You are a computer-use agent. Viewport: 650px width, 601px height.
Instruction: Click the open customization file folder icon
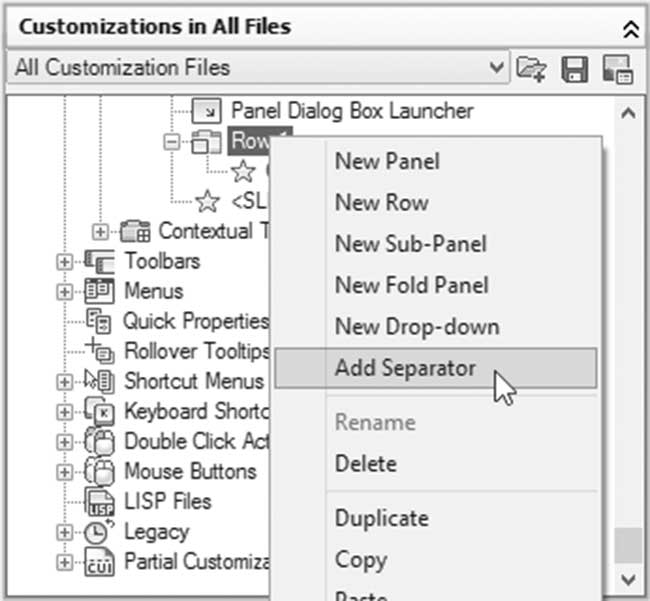click(531, 68)
